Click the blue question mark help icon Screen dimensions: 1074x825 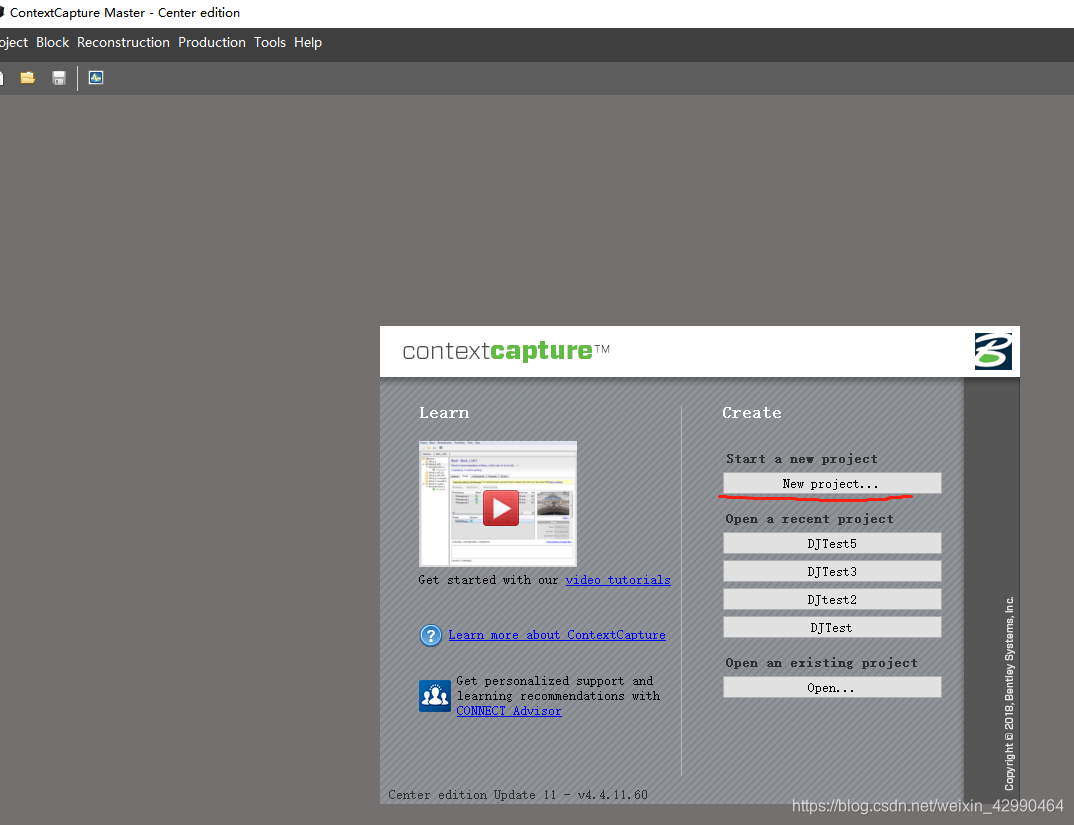(431, 635)
